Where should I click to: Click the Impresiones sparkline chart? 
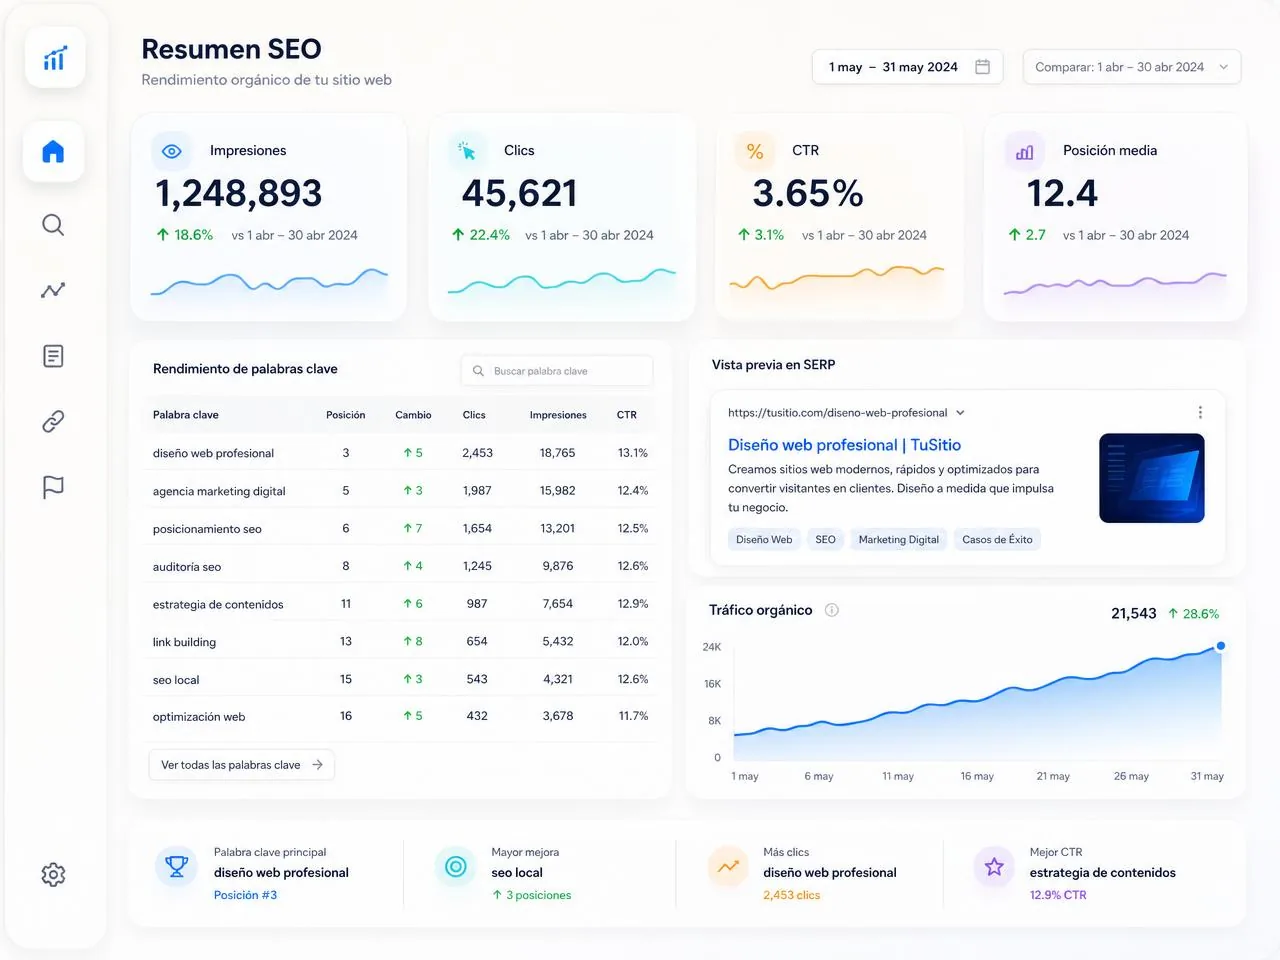[x=269, y=283]
